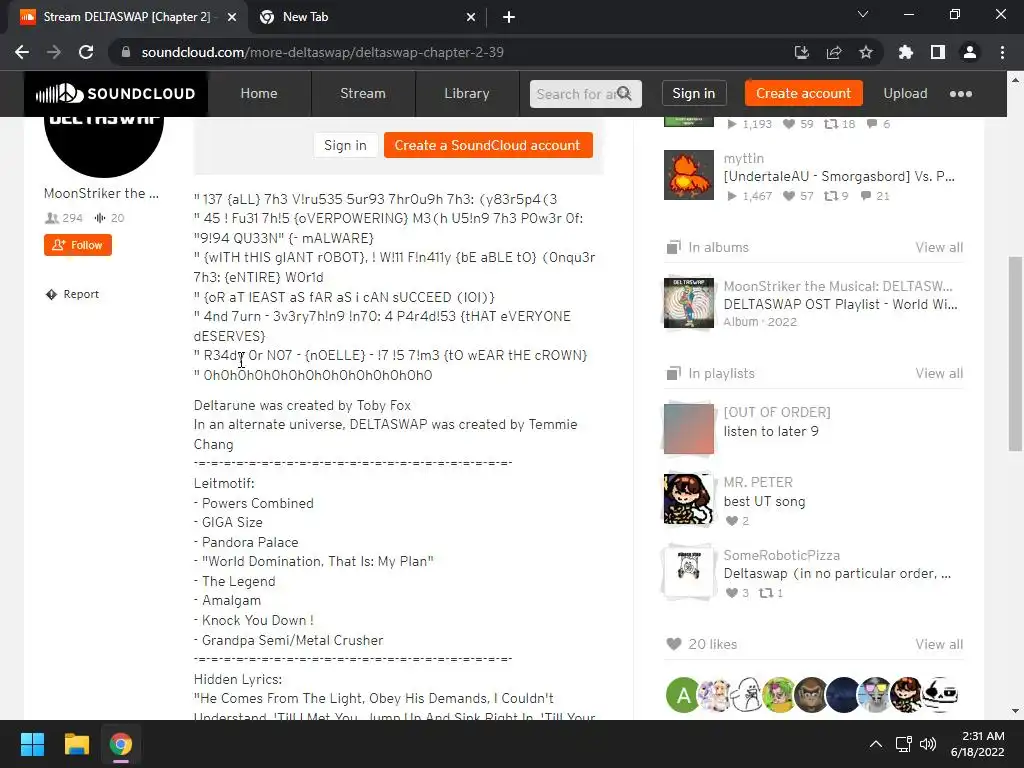Open the 20 tracks count
Image resolution: width=1024 pixels, height=768 pixels.
(109, 218)
